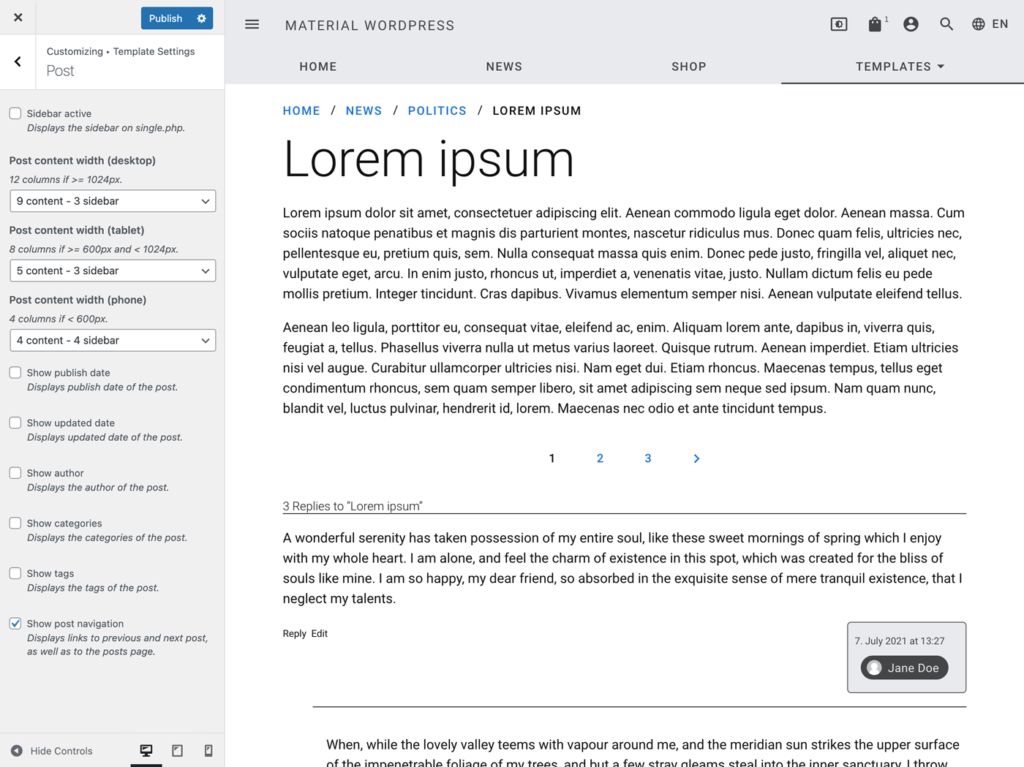Screen dimensions: 1024x767
Task: Enable Show publish date checkbox
Action: pos(15,372)
